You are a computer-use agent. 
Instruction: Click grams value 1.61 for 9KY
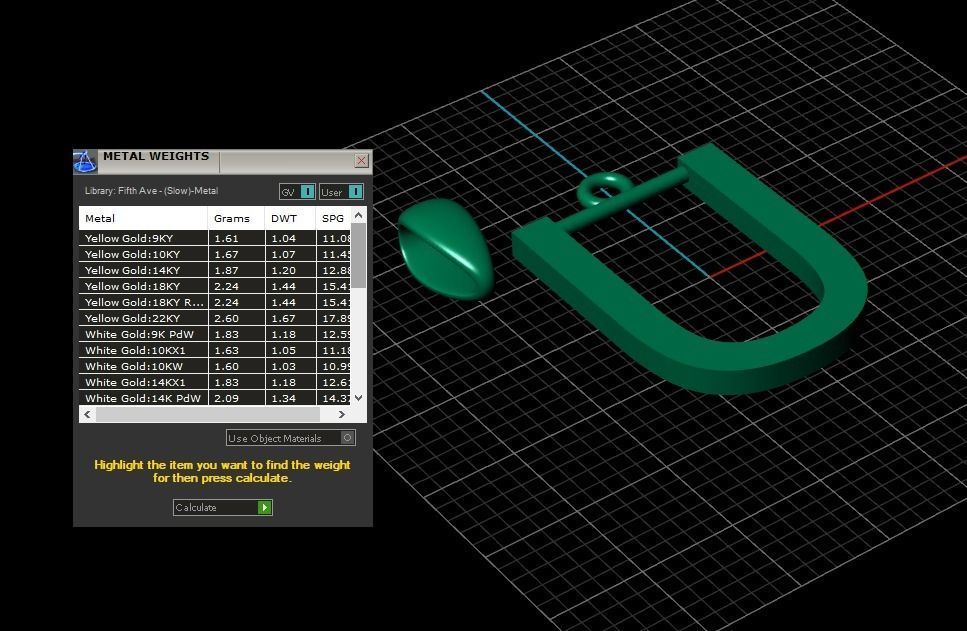226,238
